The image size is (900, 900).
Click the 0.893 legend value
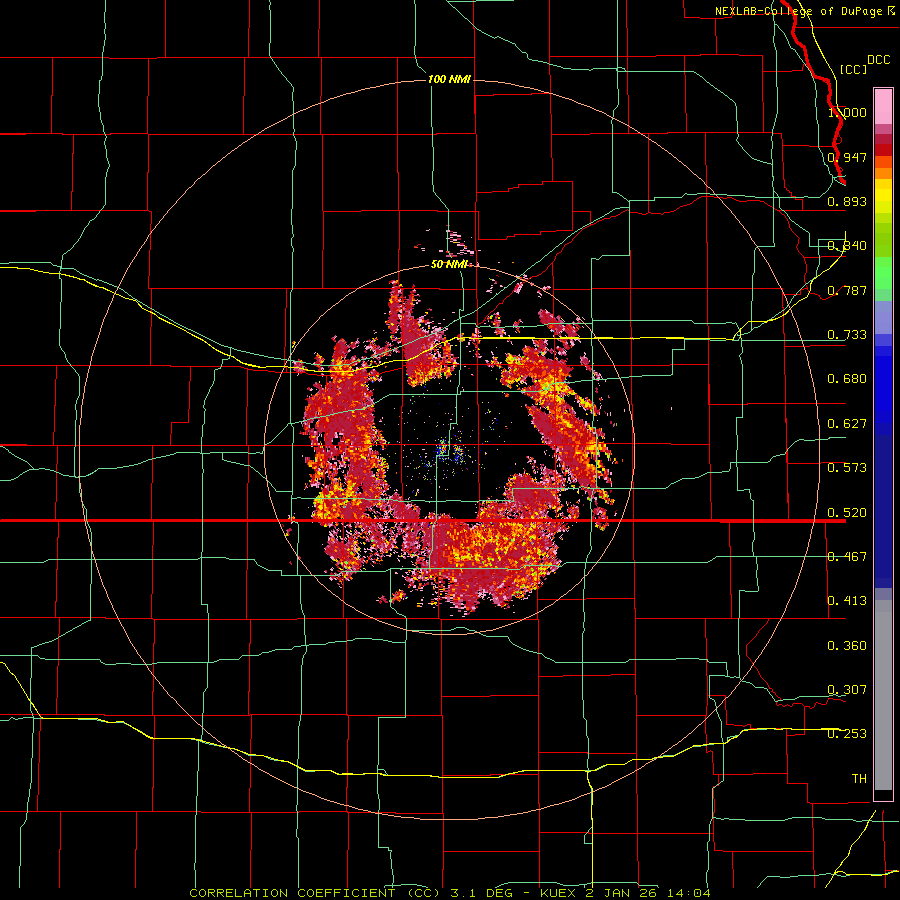847,201
